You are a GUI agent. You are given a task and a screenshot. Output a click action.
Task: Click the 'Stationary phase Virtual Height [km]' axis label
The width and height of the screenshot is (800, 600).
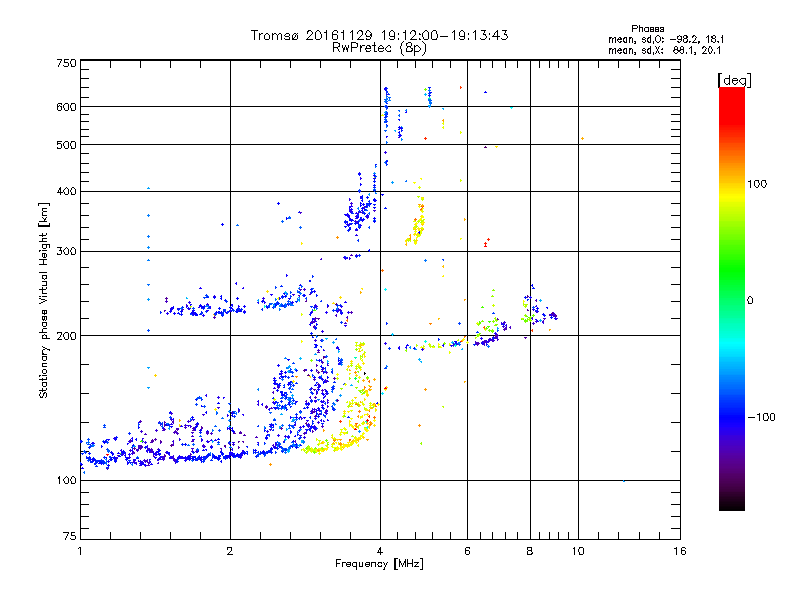43,300
